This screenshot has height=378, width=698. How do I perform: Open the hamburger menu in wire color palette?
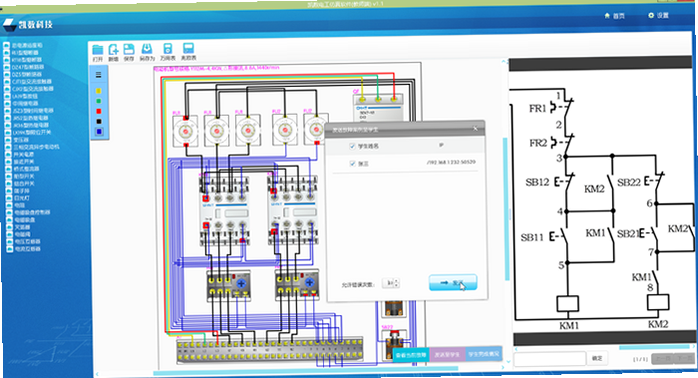pos(98,75)
